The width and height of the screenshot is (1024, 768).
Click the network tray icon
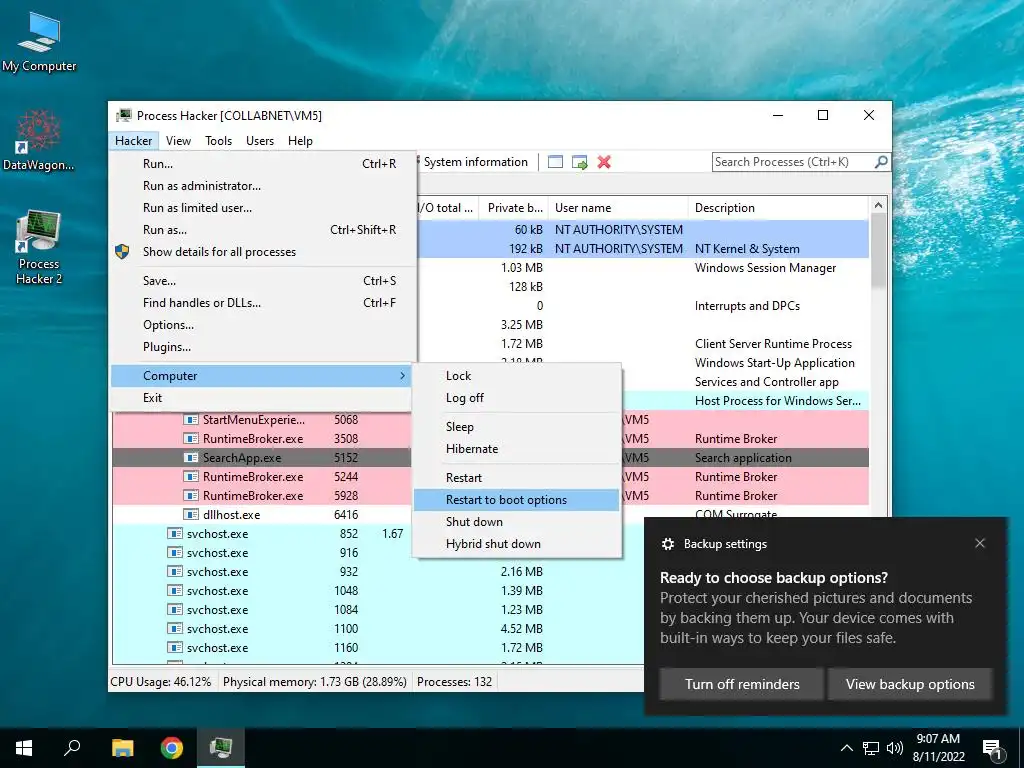(871, 748)
